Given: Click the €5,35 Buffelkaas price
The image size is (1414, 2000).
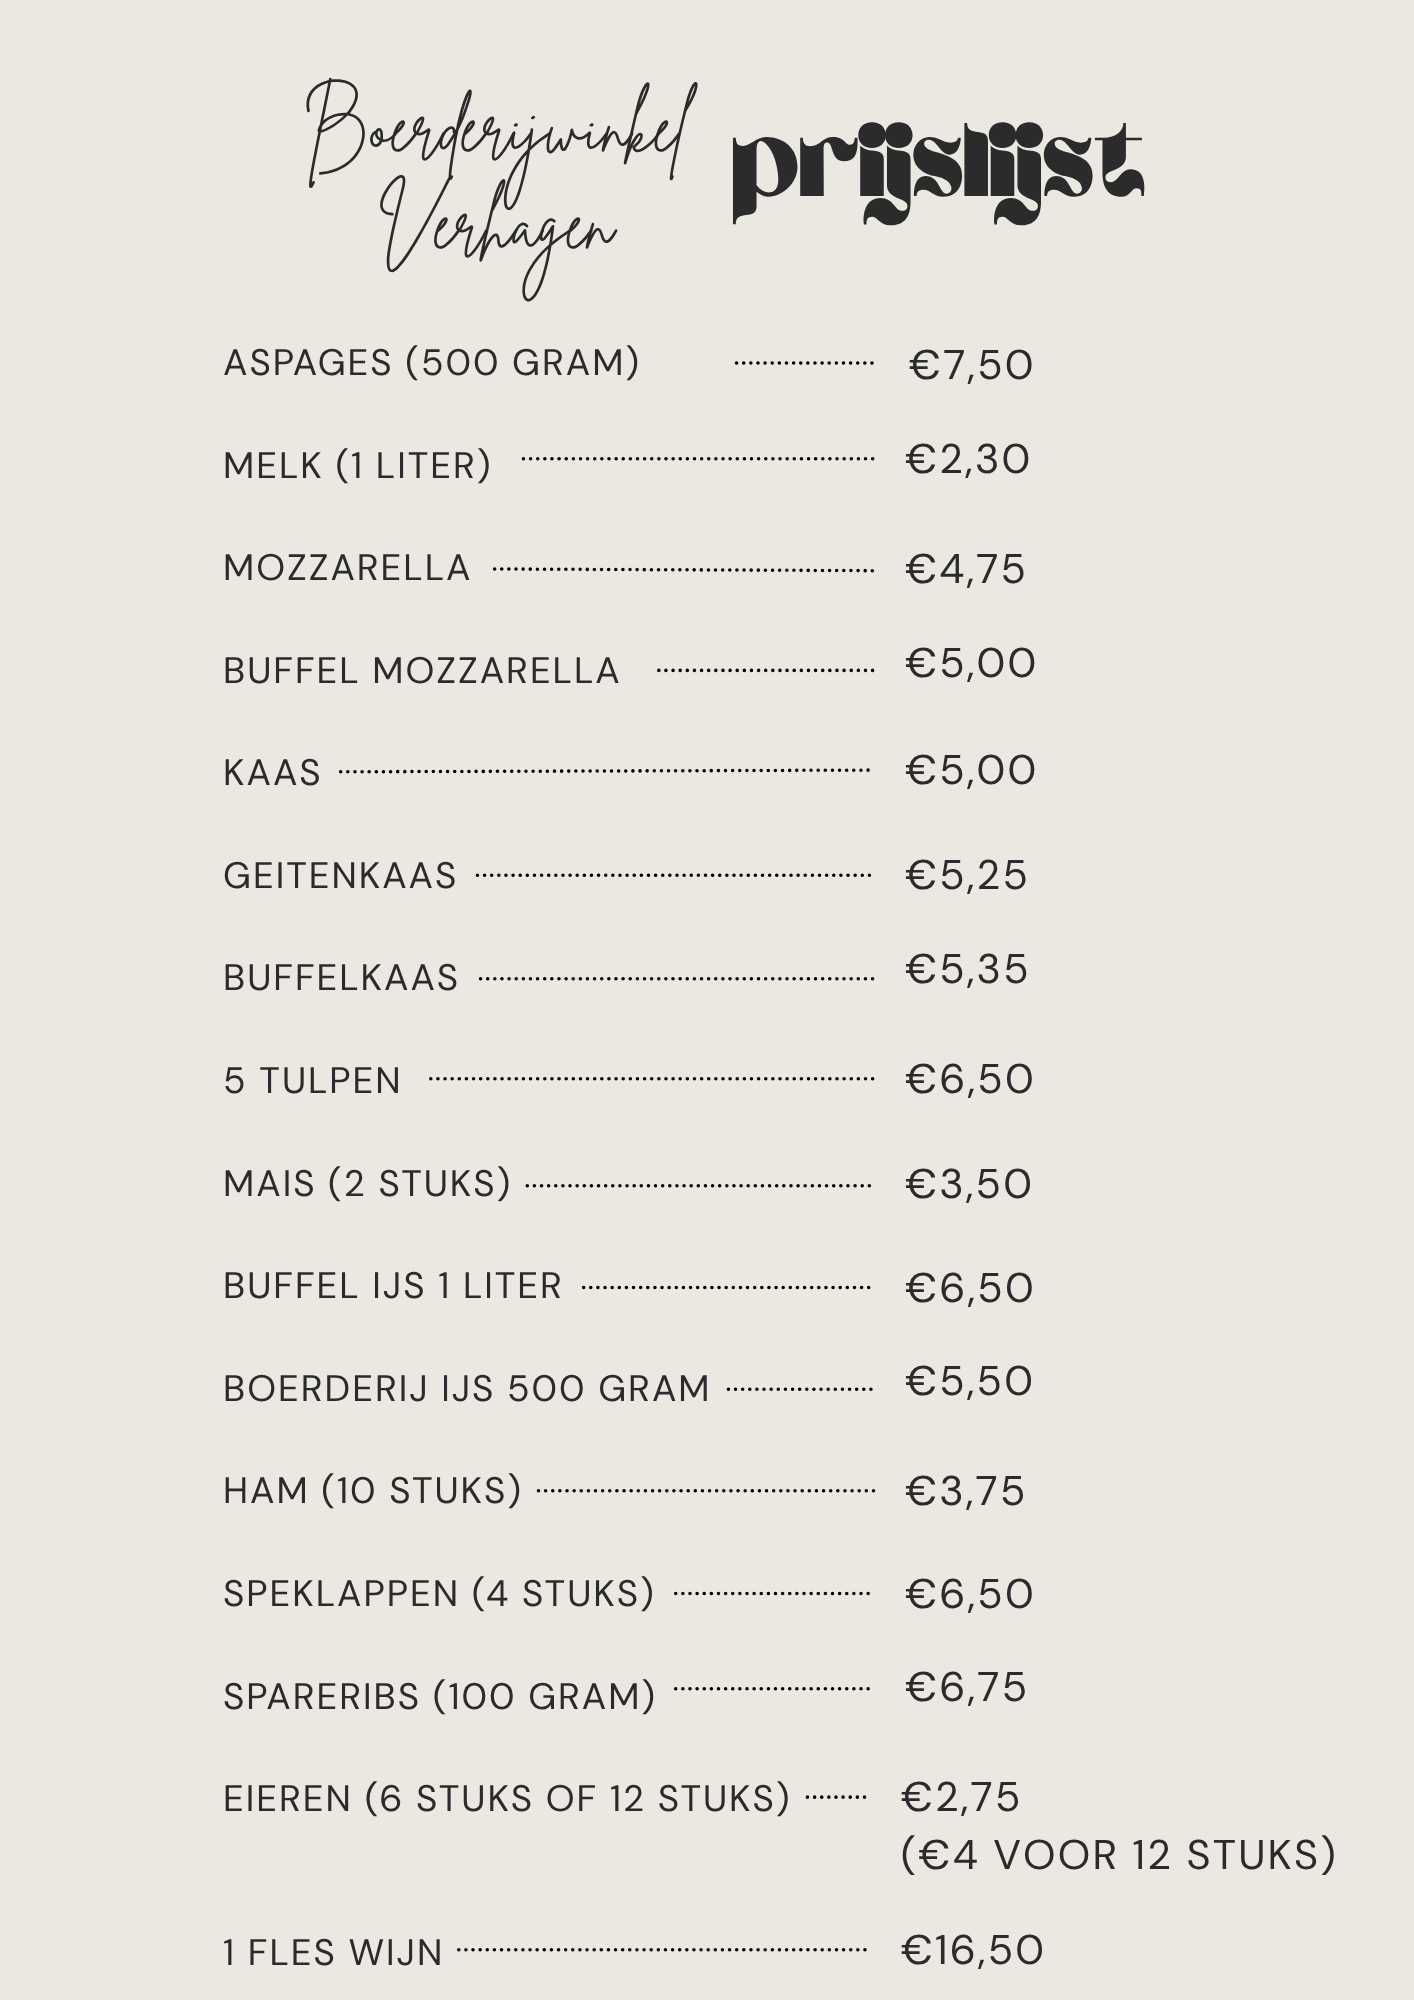Looking at the screenshot, I should pyautogui.click(x=966, y=969).
